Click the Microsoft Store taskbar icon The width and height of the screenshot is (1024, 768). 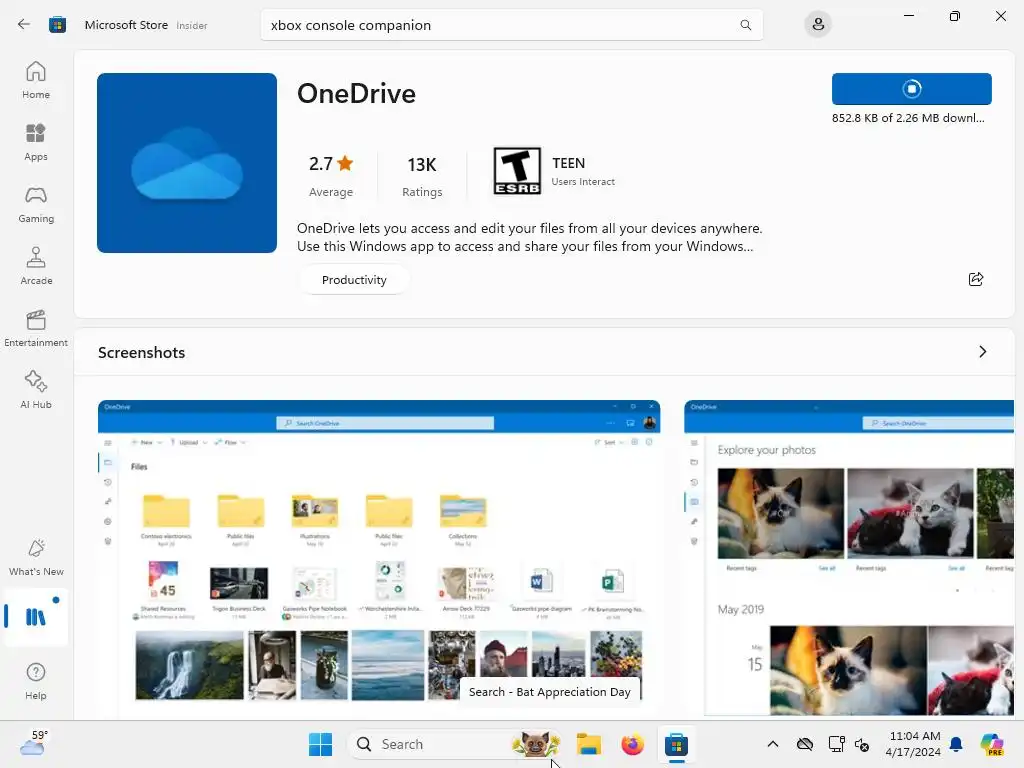point(677,744)
